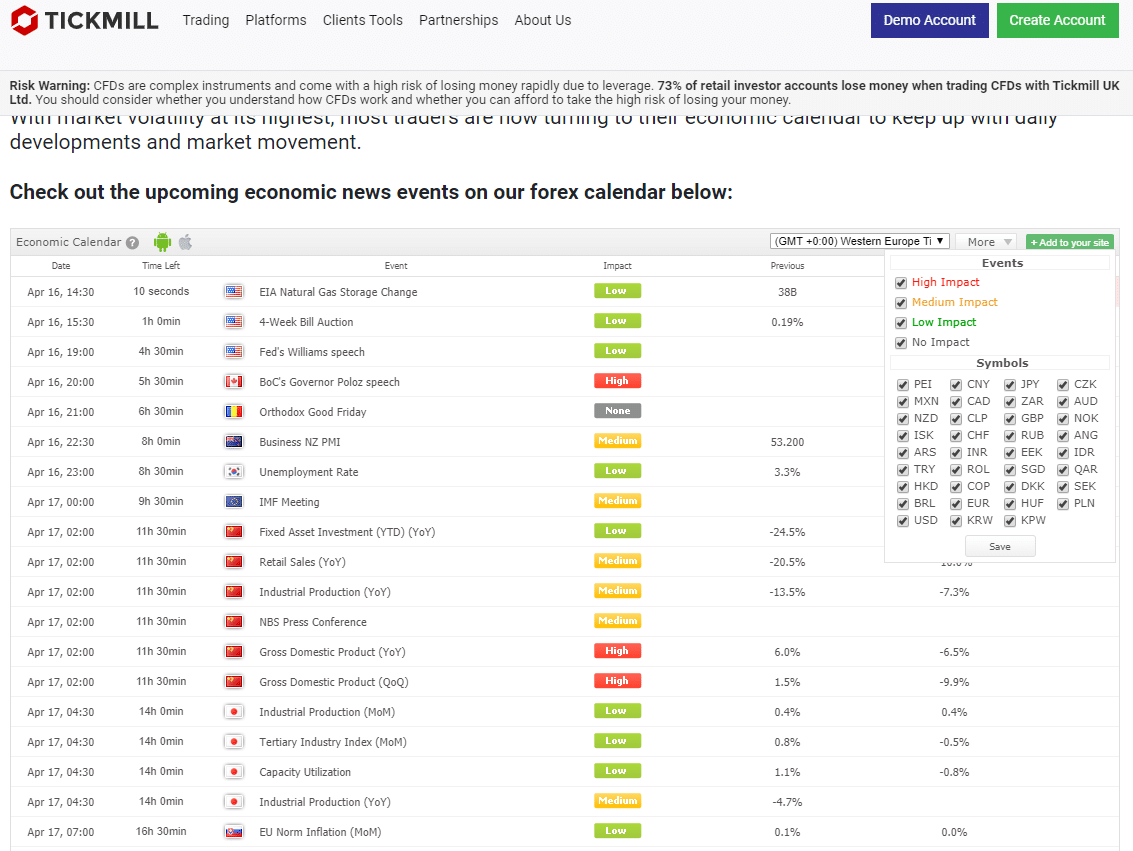Click the Apr 17, 07:00 date cell

(61, 832)
